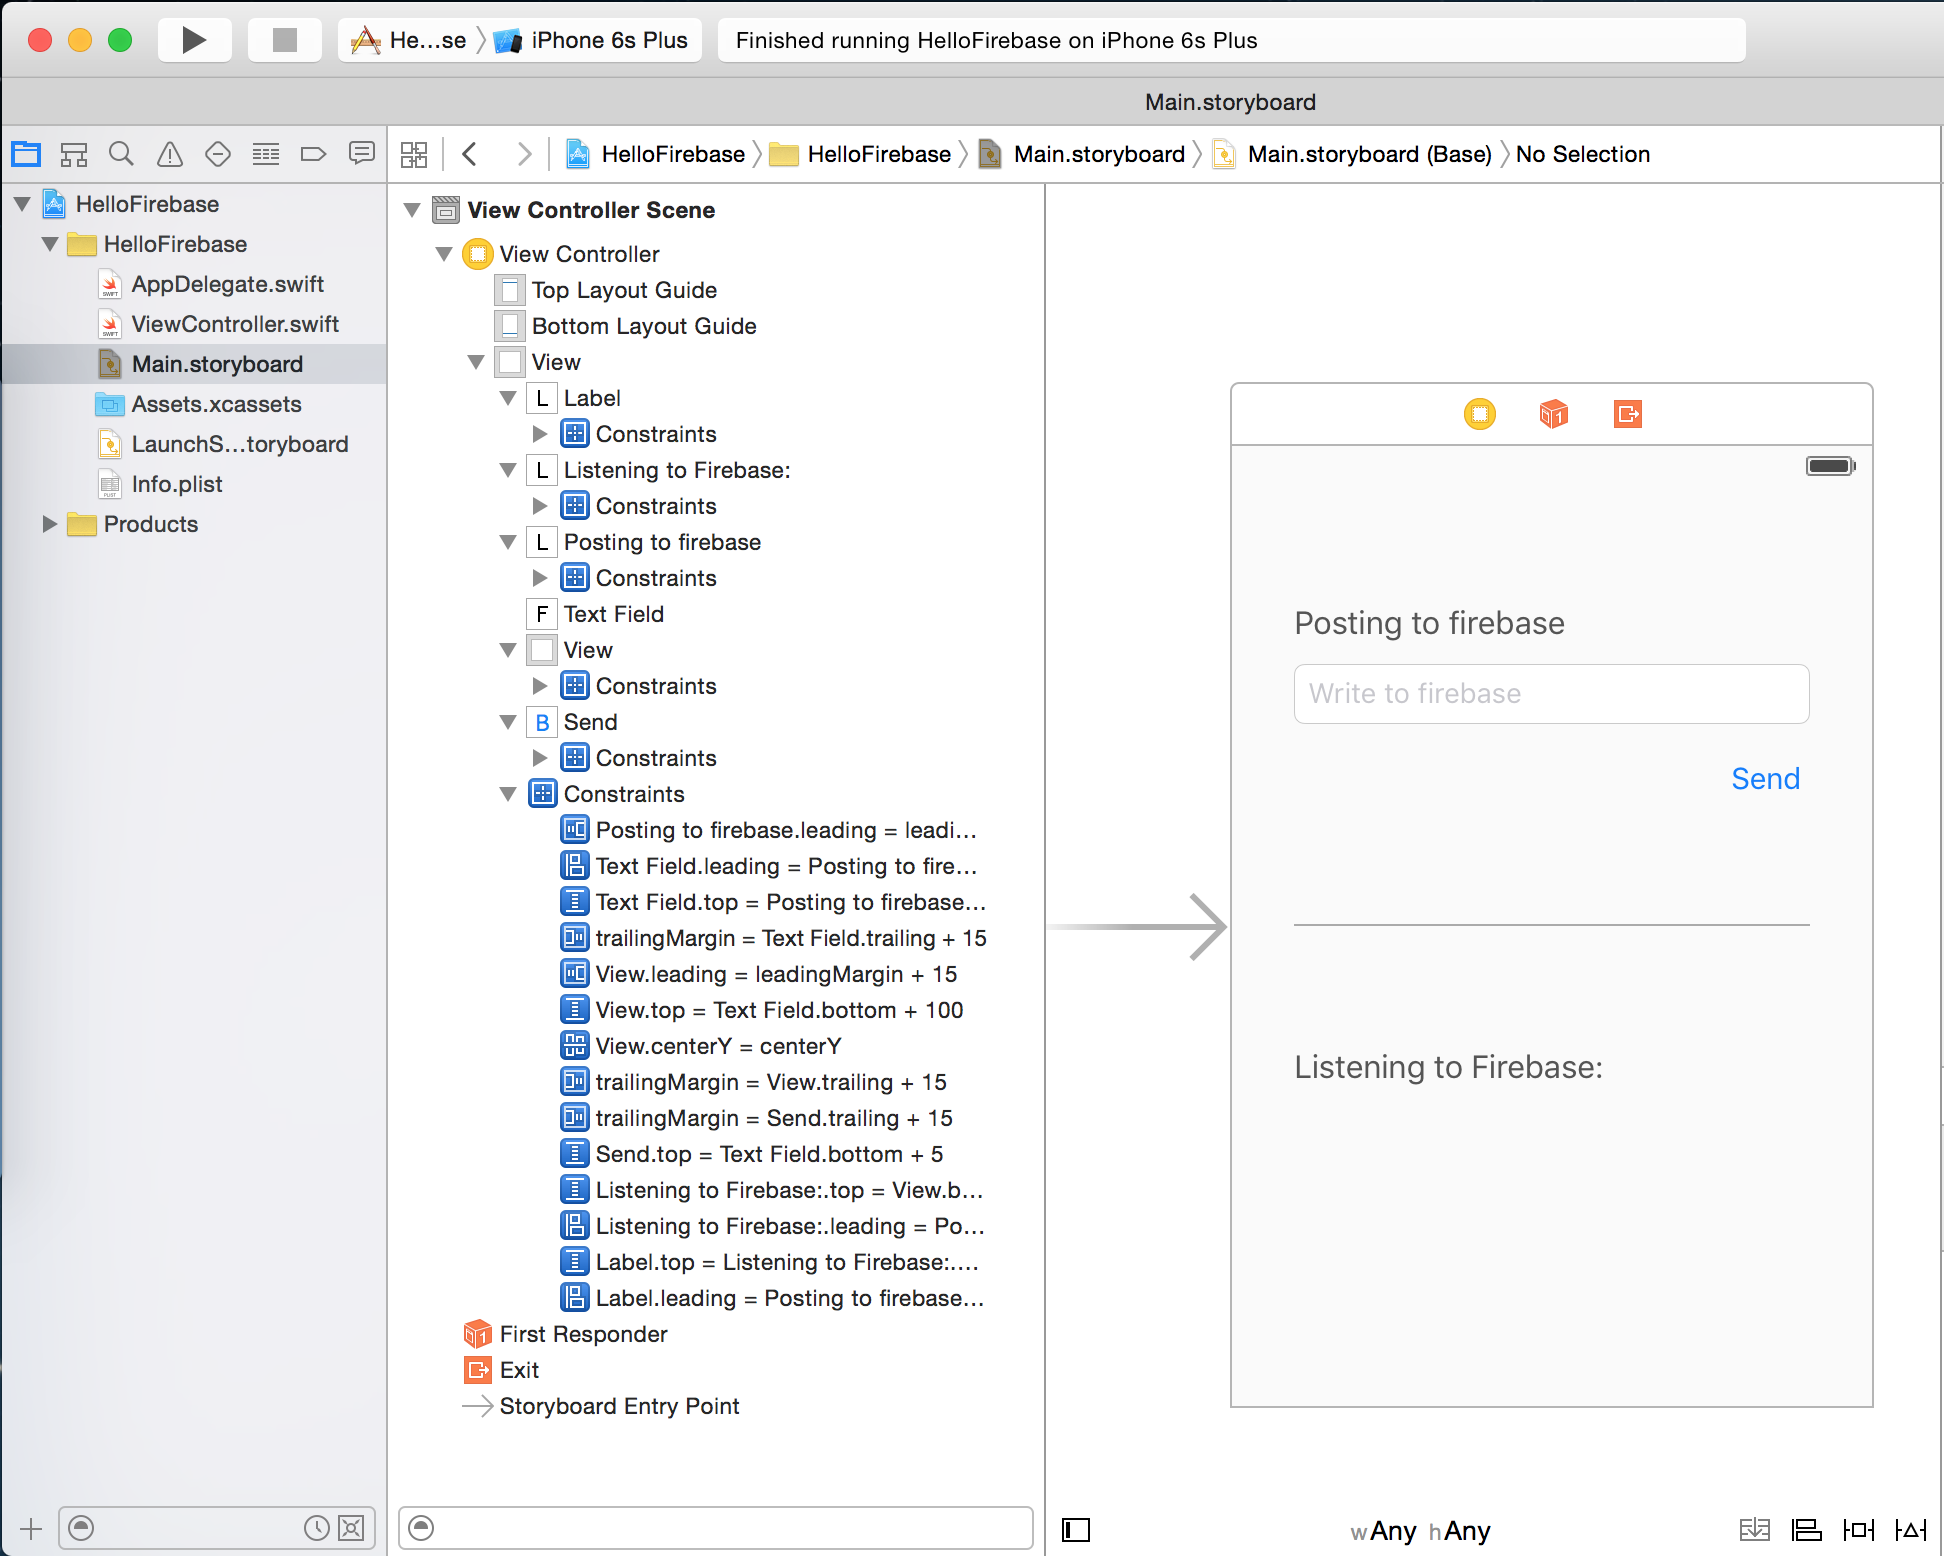Open the Issue navigator warning icon
Image resolution: width=1944 pixels, height=1556 pixels.
[170, 154]
